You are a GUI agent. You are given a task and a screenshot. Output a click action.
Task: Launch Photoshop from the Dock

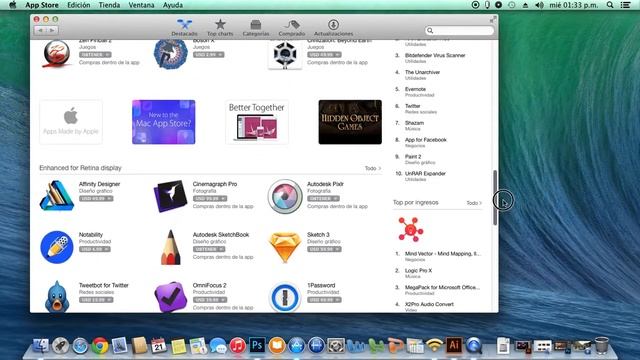click(257, 346)
